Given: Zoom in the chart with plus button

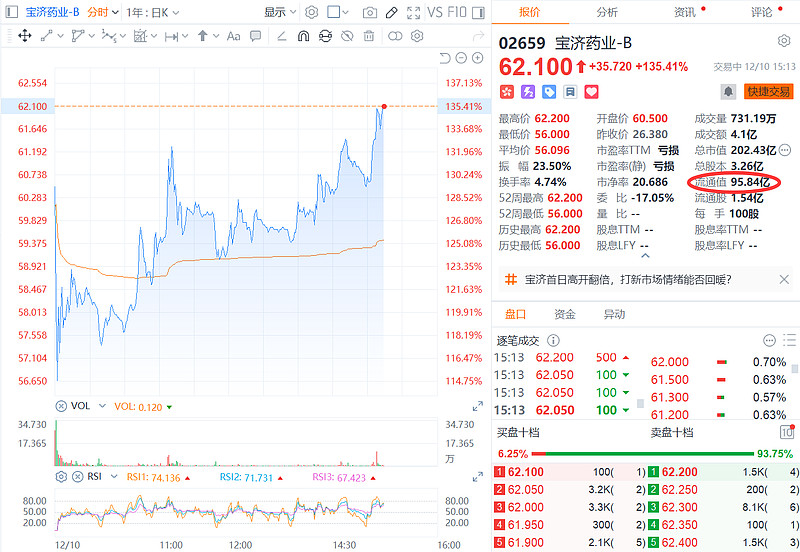Looking at the screenshot, I should pyautogui.click(x=478, y=58).
